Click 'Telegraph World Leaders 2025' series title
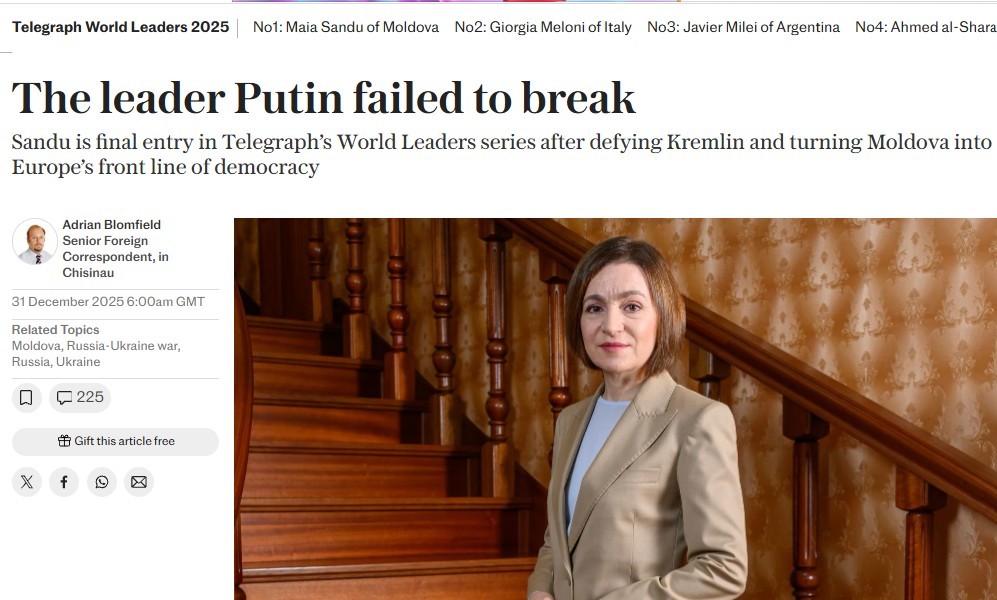Screen dimensions: 997x600 click(120, 27)
